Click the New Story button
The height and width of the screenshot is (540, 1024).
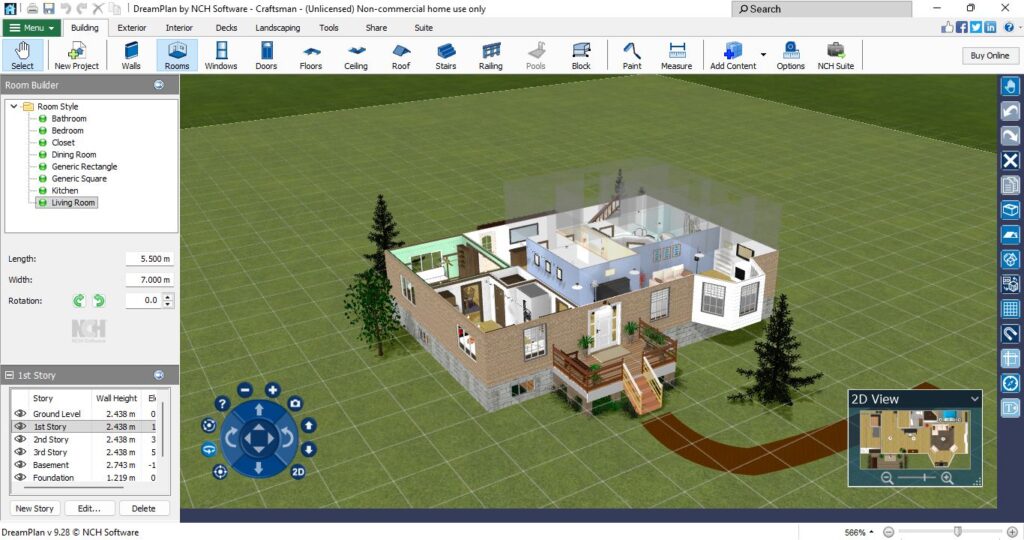point(35,508)
